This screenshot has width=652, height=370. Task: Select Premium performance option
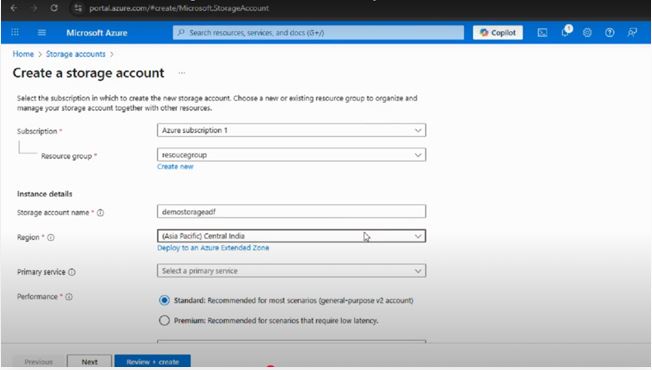click(x=164, y=321)
